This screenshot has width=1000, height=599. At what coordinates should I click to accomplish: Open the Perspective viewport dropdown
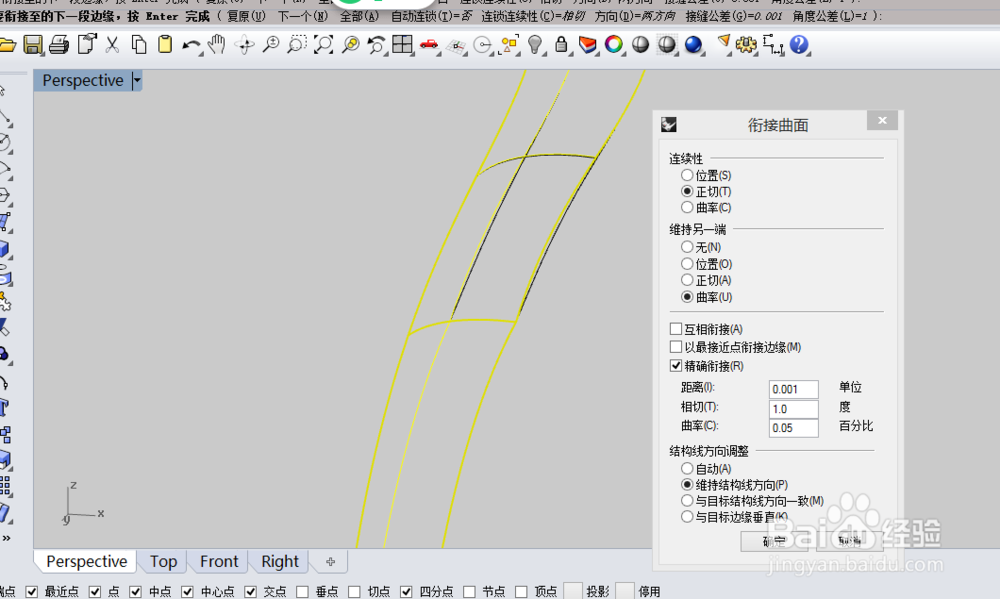click(x=137, y=80)
